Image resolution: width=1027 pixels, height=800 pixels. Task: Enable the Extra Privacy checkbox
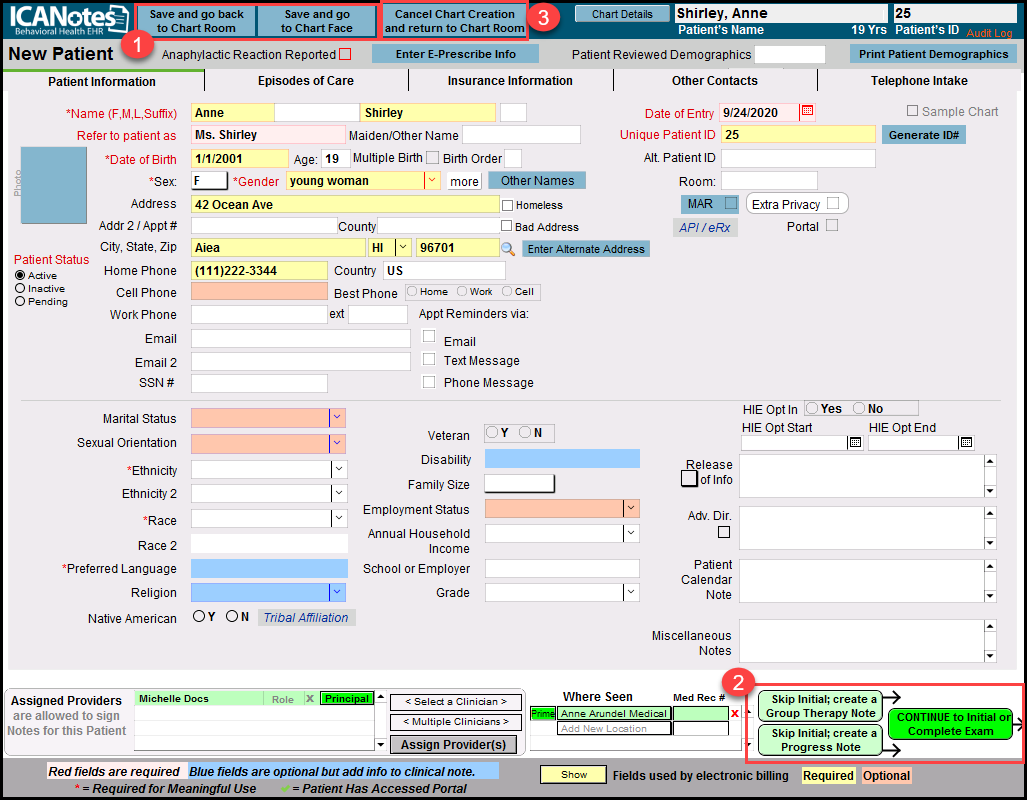pos(833,204)
